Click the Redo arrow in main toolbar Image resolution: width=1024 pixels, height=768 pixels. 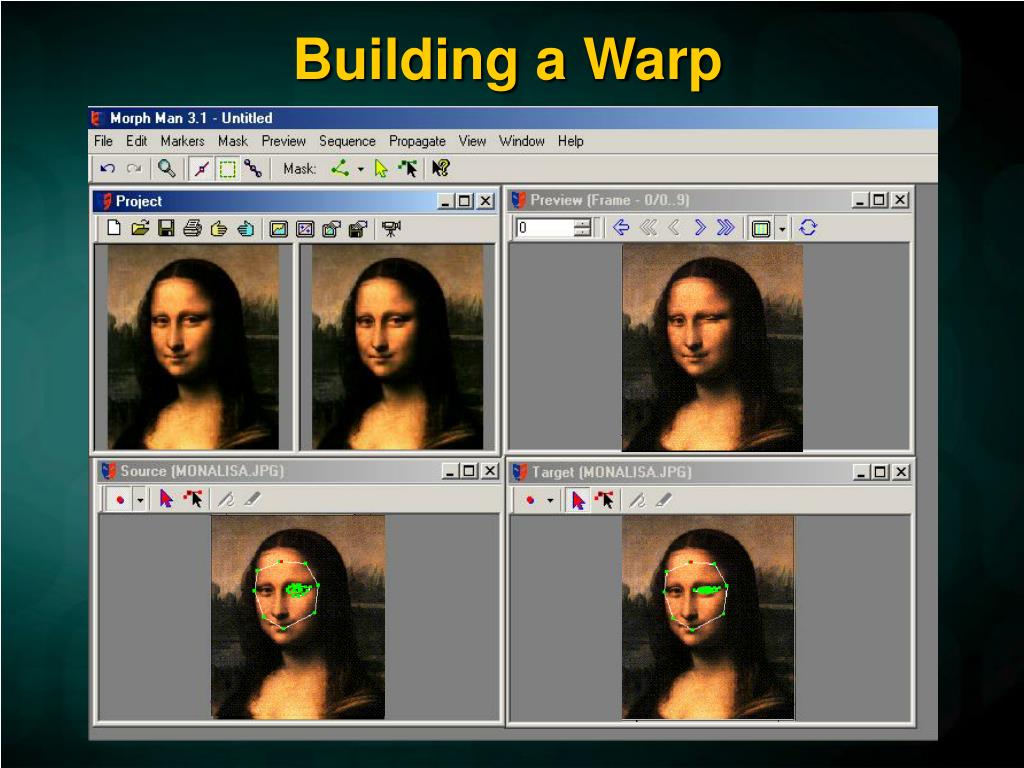135,168
